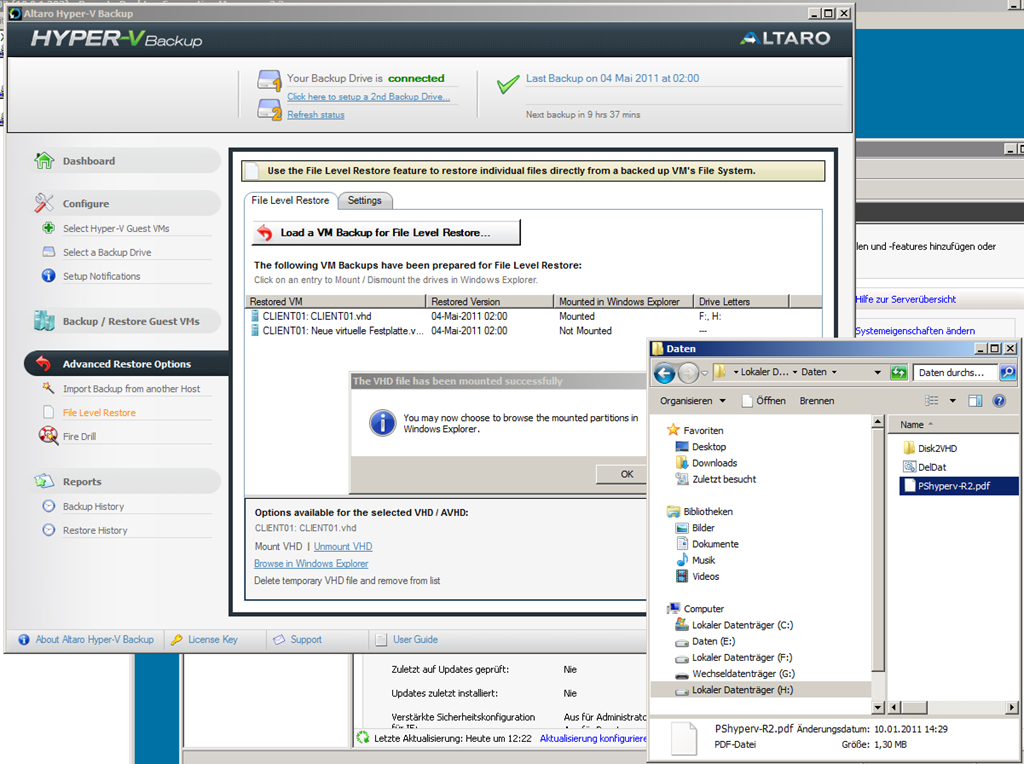Image resolution: width=1024 pixels, height=764 pixels.
Task: Click navigation pane scroll down arrow
Action: click(878, 708)
